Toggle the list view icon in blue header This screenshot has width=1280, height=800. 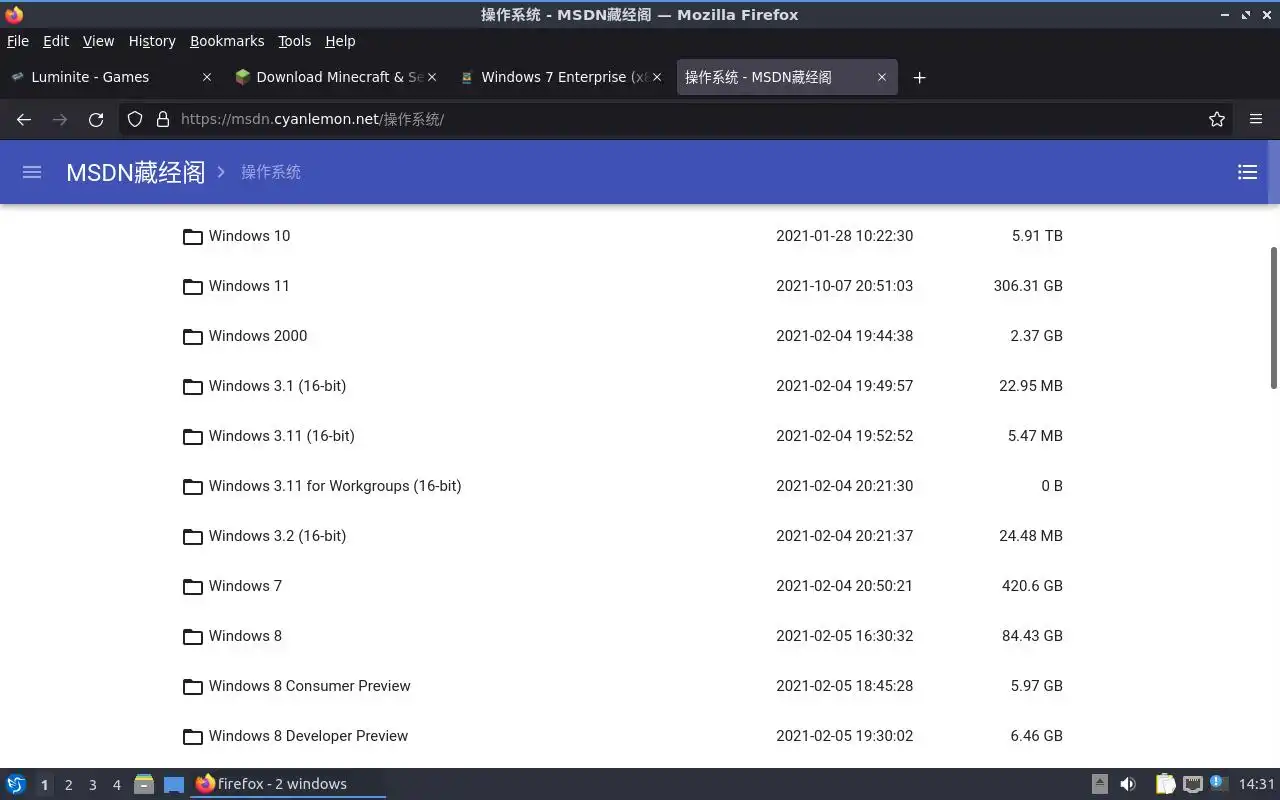point(1247,172)
